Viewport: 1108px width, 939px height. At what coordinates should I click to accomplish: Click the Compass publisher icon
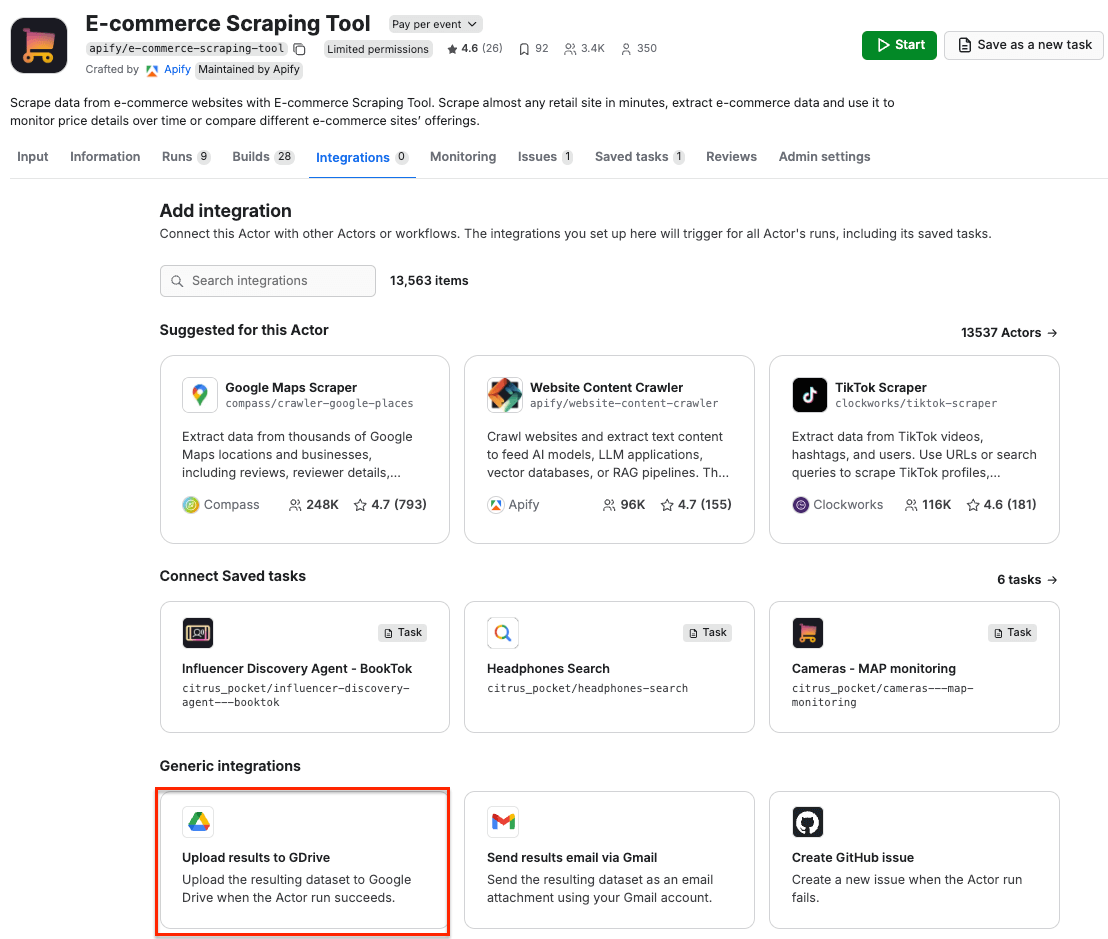pyautogui.click(x=191, y=504)
